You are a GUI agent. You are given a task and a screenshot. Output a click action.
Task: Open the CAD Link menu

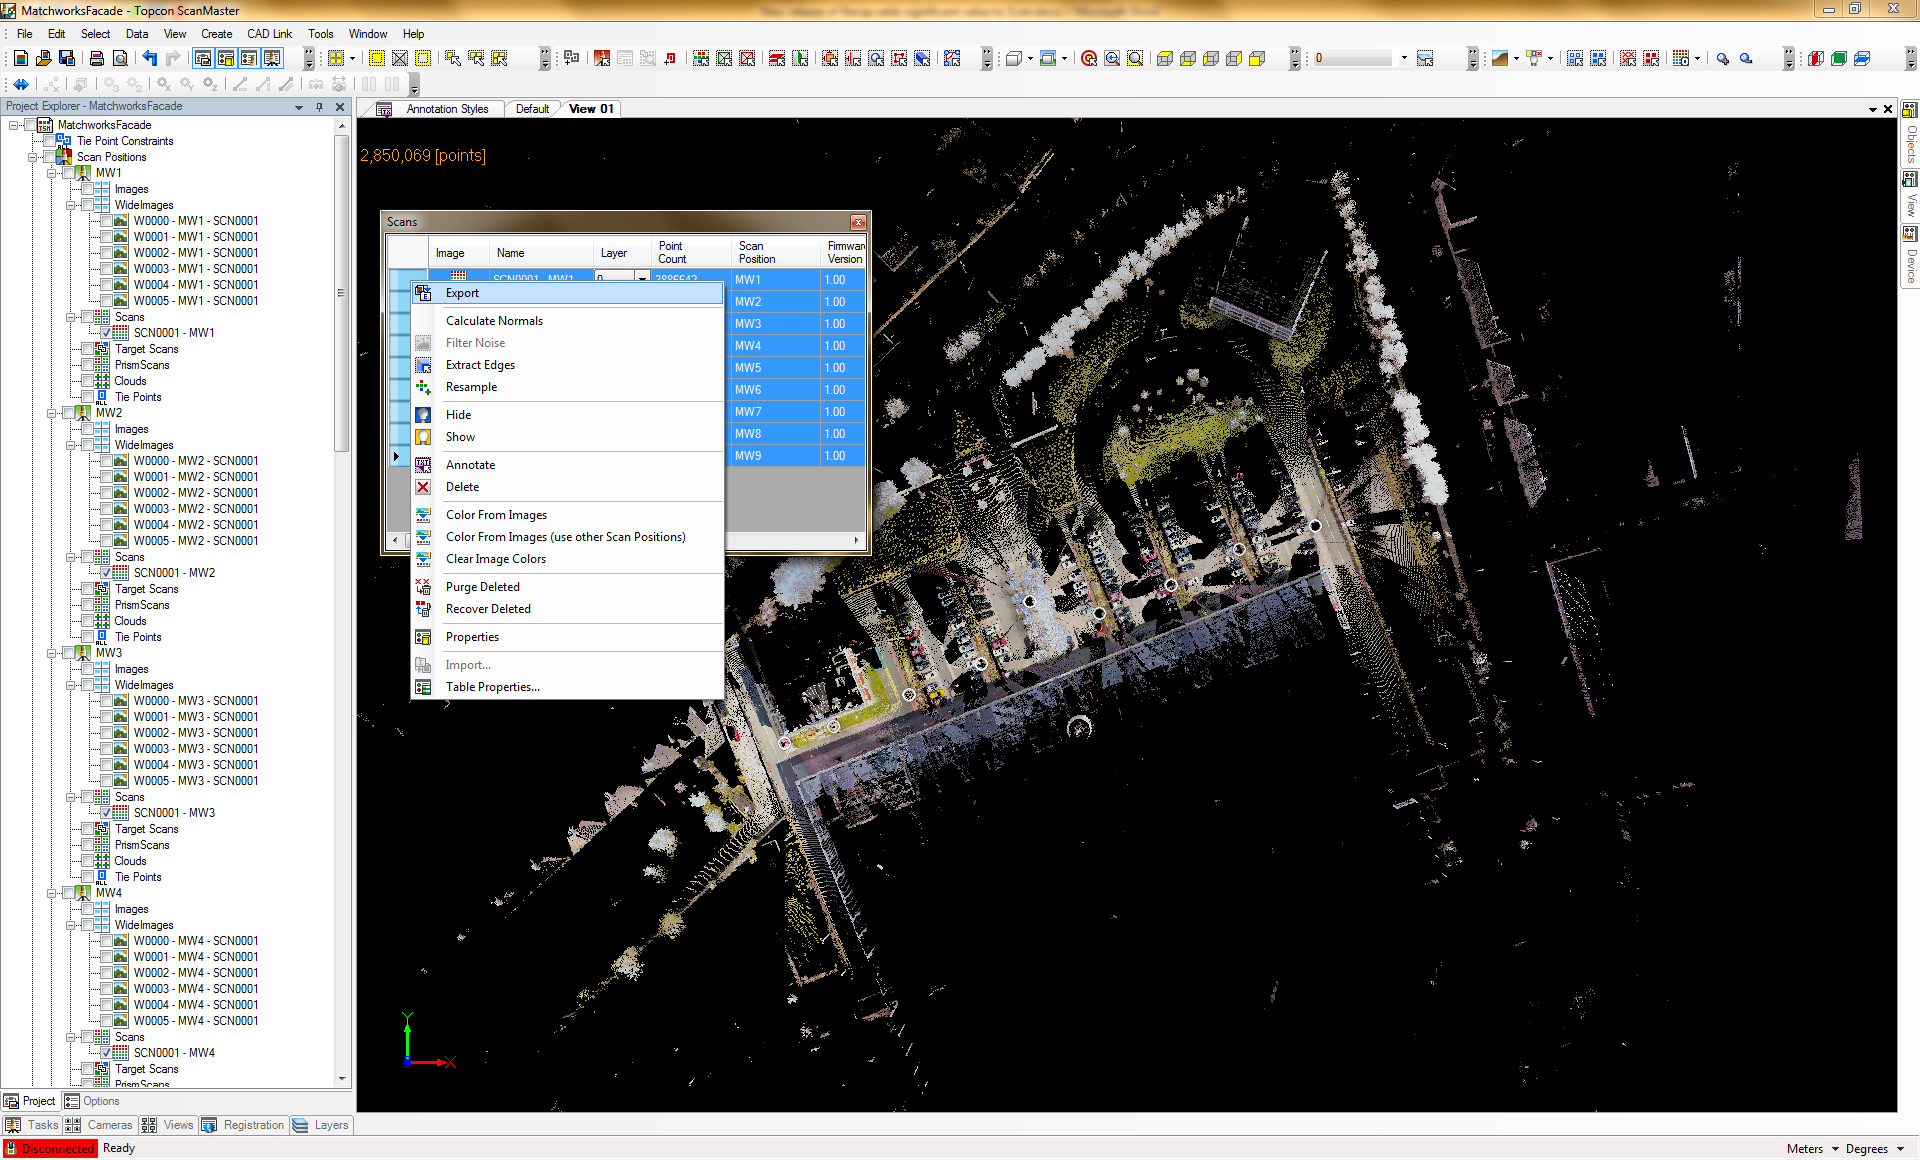pos(269,34)
